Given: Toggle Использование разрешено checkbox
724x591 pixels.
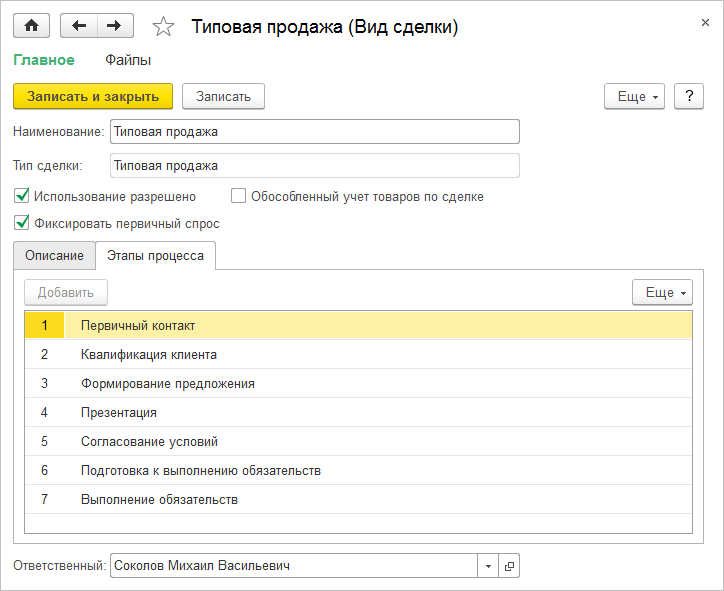Looking at the screenshot, I should (22, 197).
